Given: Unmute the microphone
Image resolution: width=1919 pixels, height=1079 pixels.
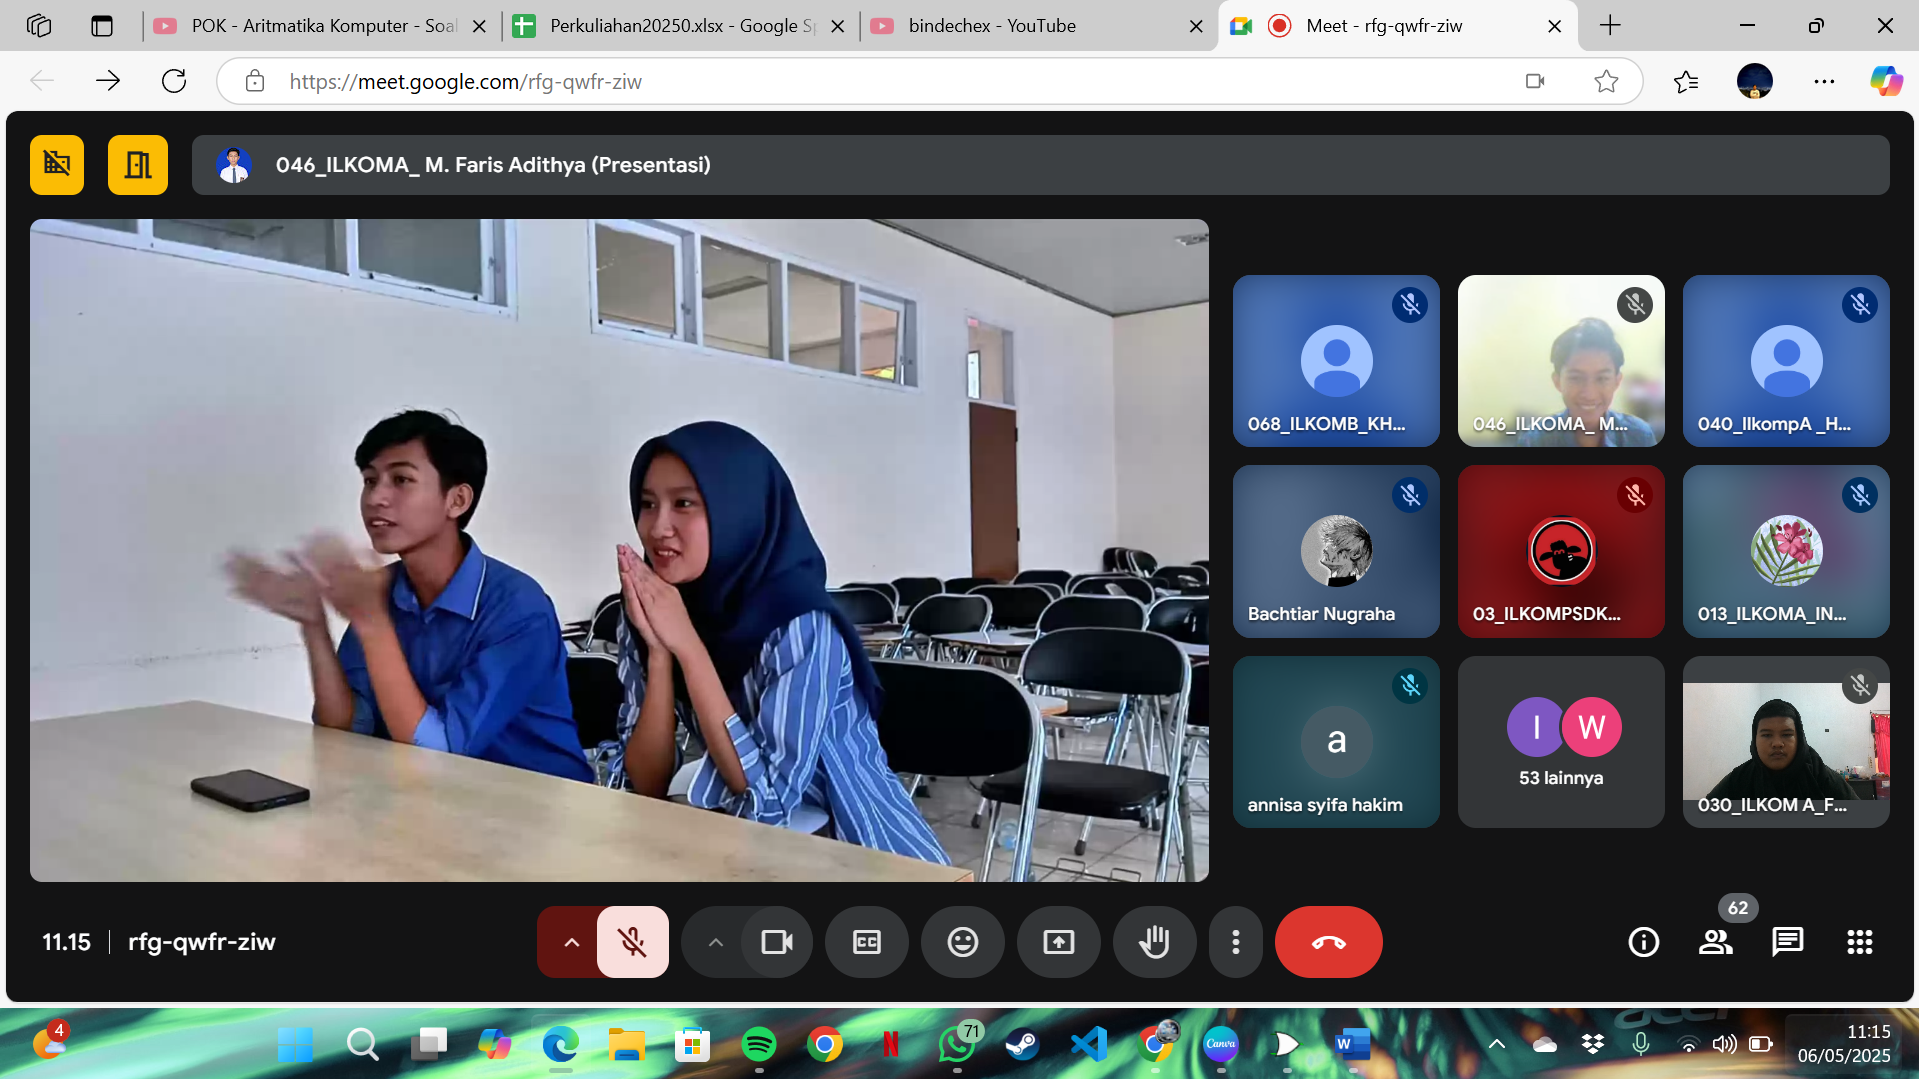Looking at the screenshot, I should pos(632,942).
